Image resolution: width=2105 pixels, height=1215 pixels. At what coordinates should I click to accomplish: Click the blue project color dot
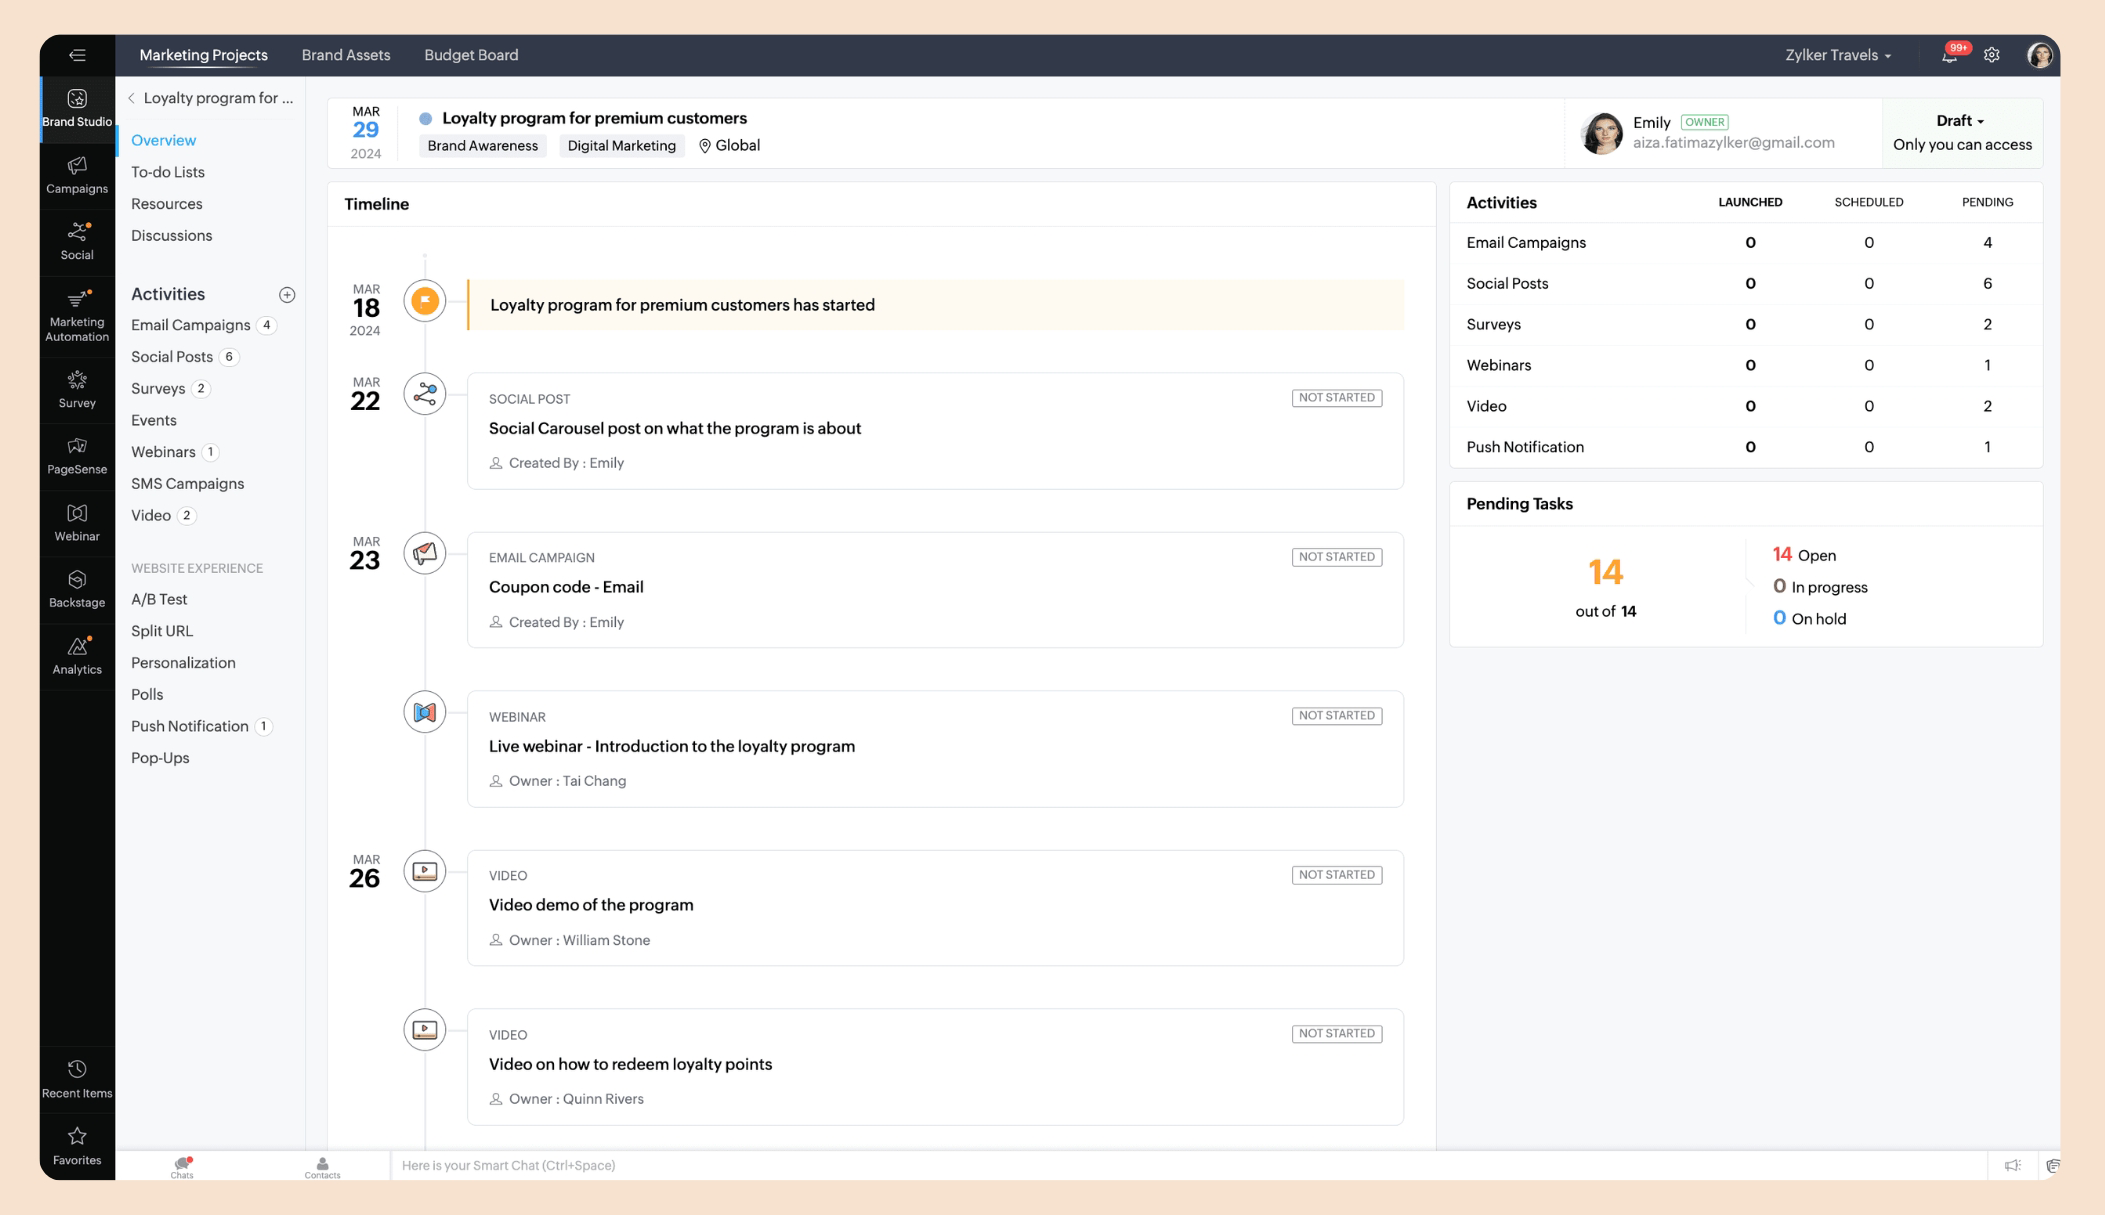[x=426, y=118]
